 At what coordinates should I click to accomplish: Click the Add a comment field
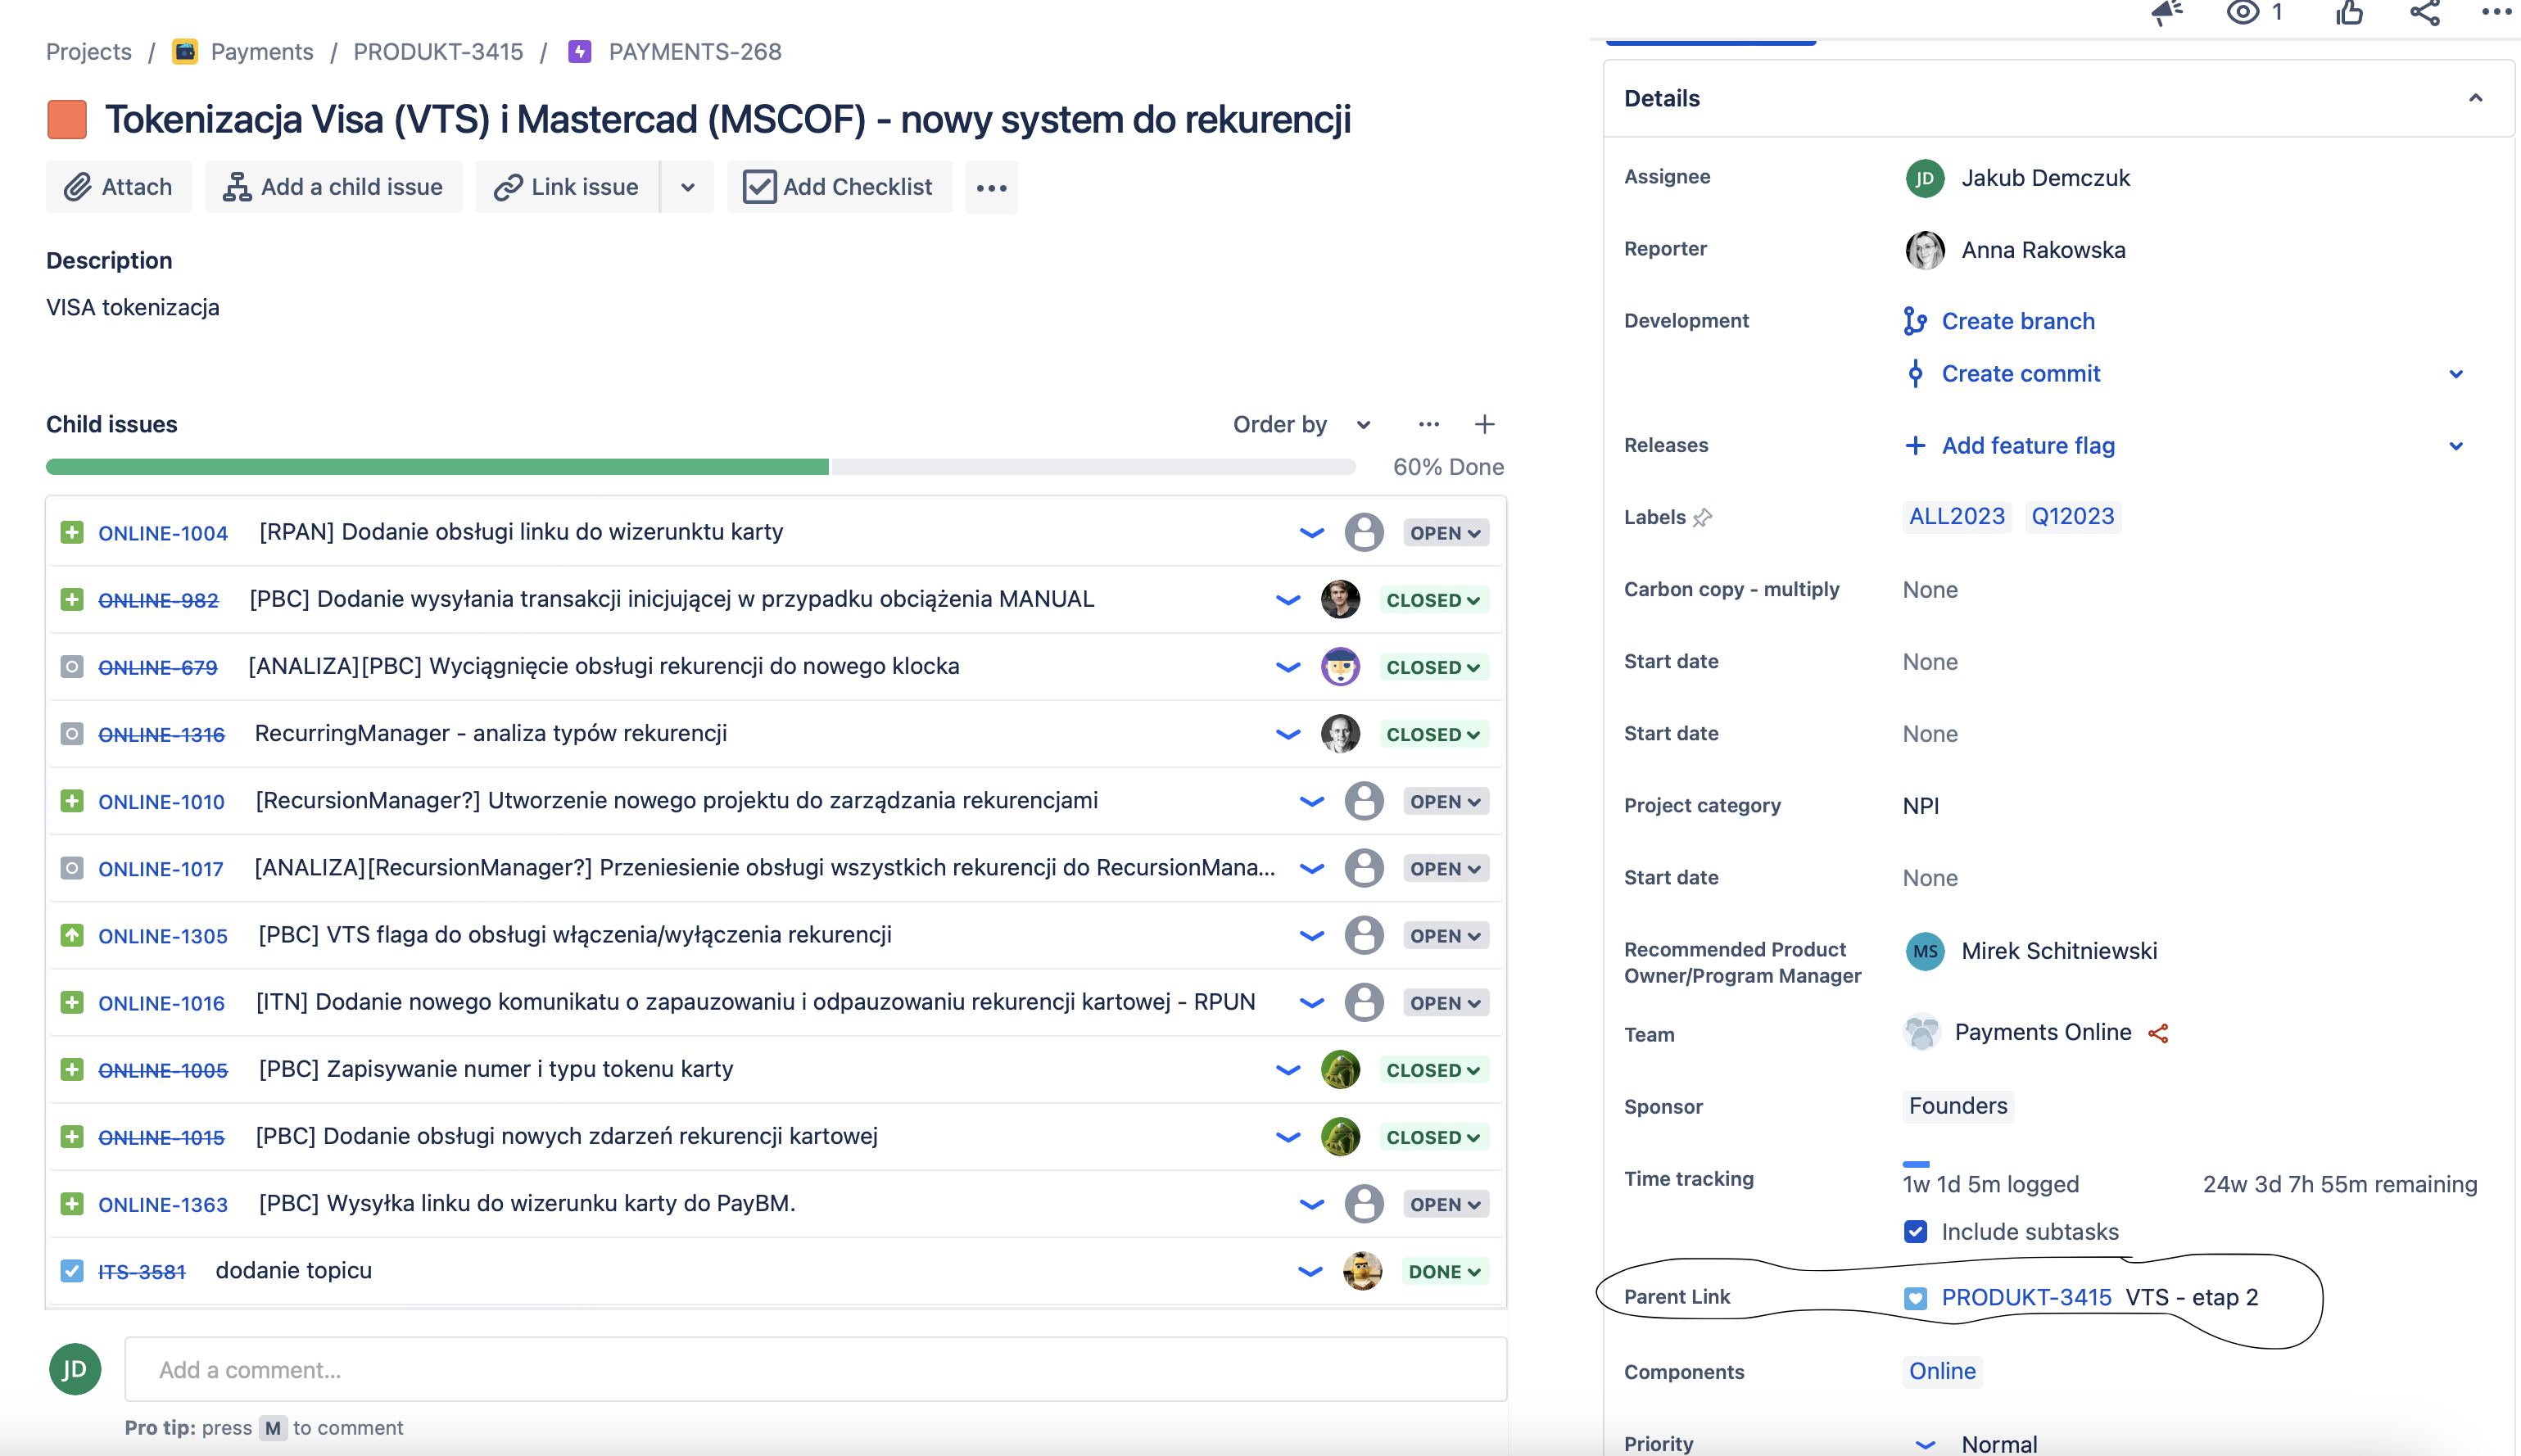[815, 1369]
